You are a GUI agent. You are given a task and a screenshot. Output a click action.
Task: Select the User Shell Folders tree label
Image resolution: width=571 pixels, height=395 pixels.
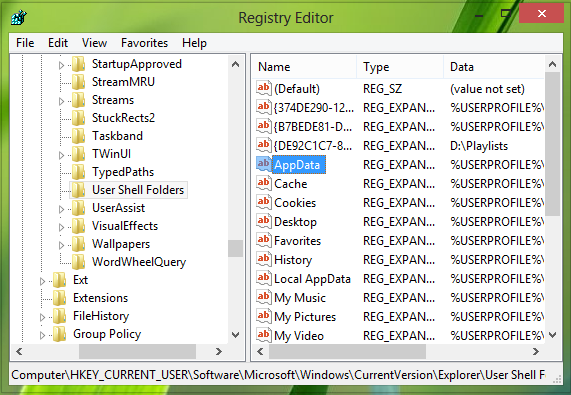click(x=138, y=190)
